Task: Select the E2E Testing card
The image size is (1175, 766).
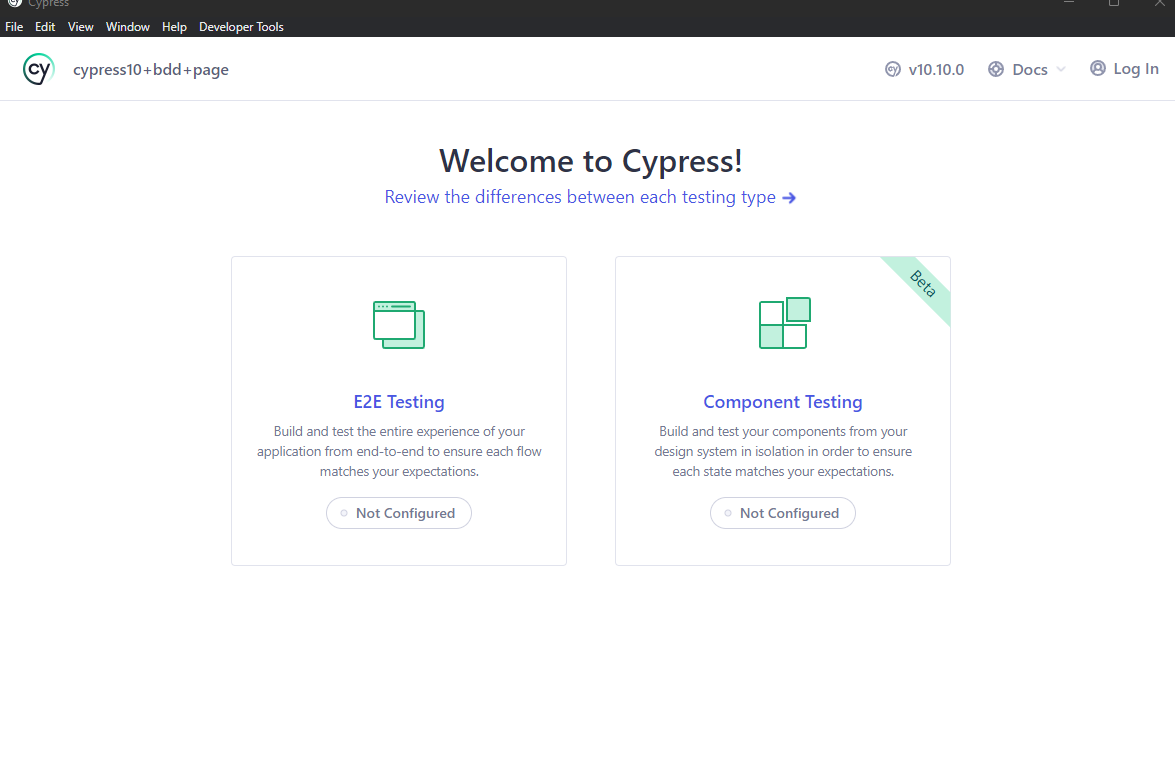Action: pyautogui.click(x=398, y=410)
